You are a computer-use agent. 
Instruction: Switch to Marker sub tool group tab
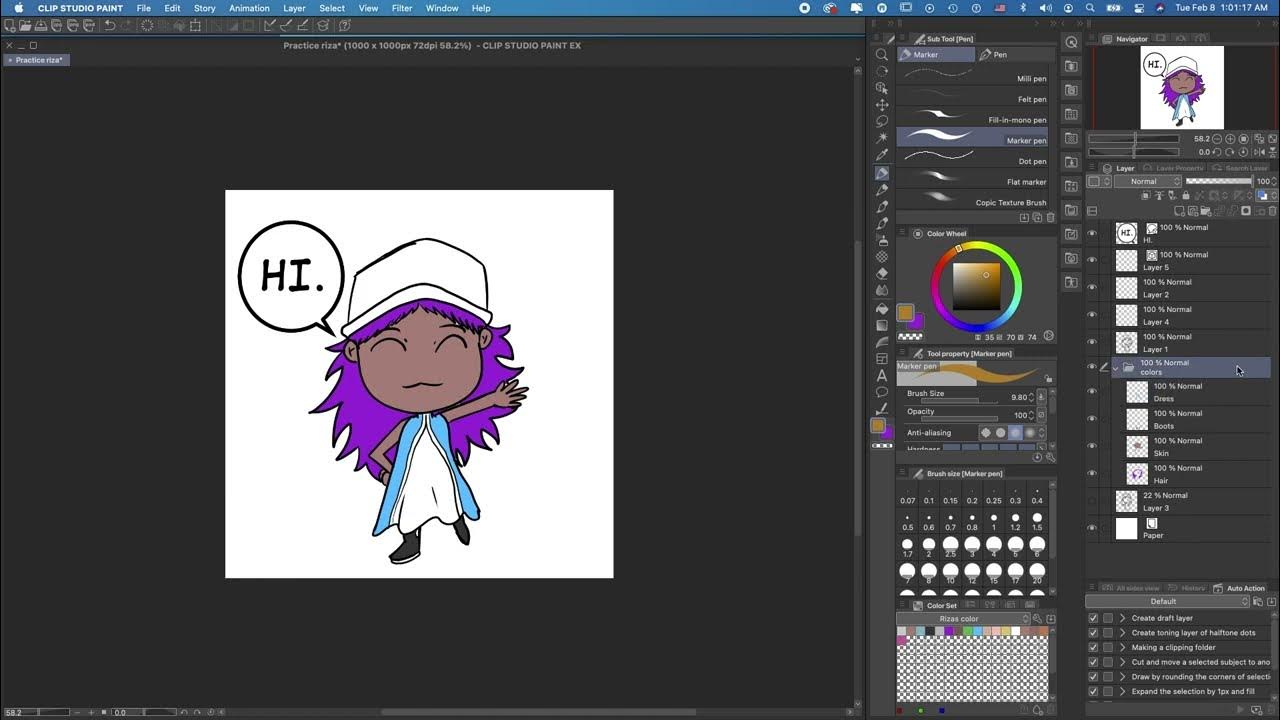tap(935, 54)
